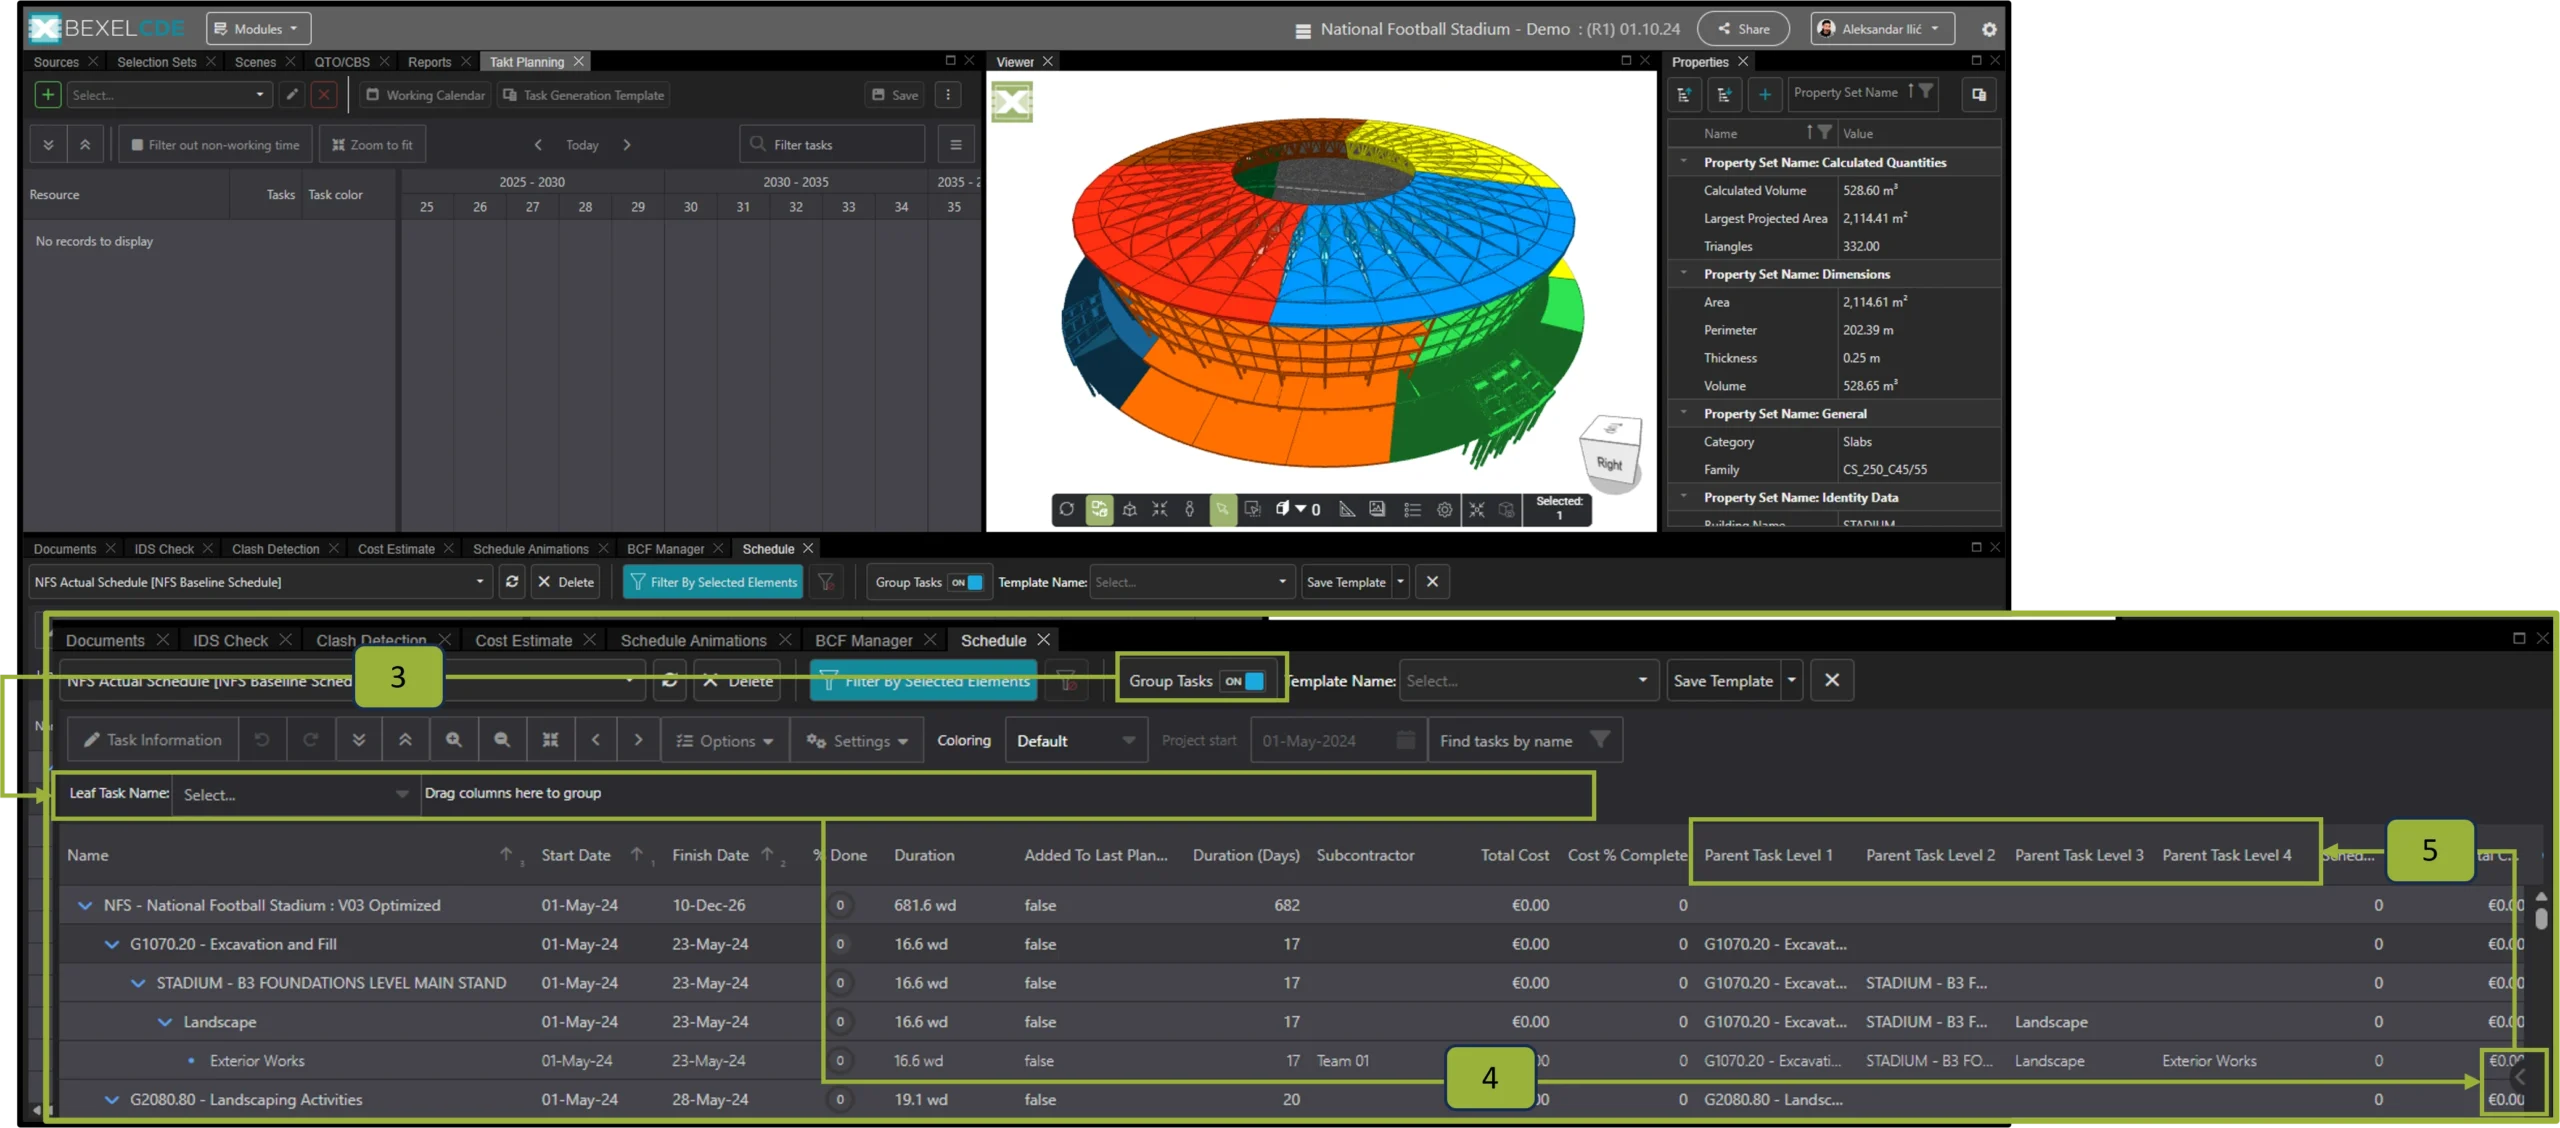The image size is (2560, 1128).
Task: Click the plus icon in Properties toolbar
Action: point(1764,94)
